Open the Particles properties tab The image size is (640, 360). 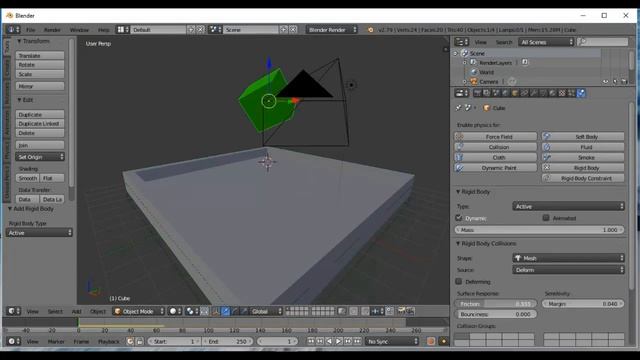571,93
